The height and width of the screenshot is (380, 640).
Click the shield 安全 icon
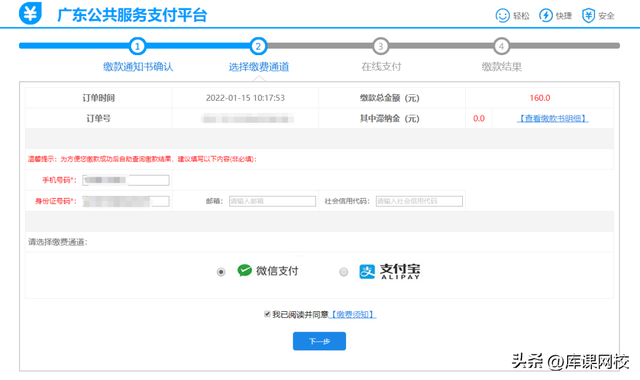[x=588, y=16]
